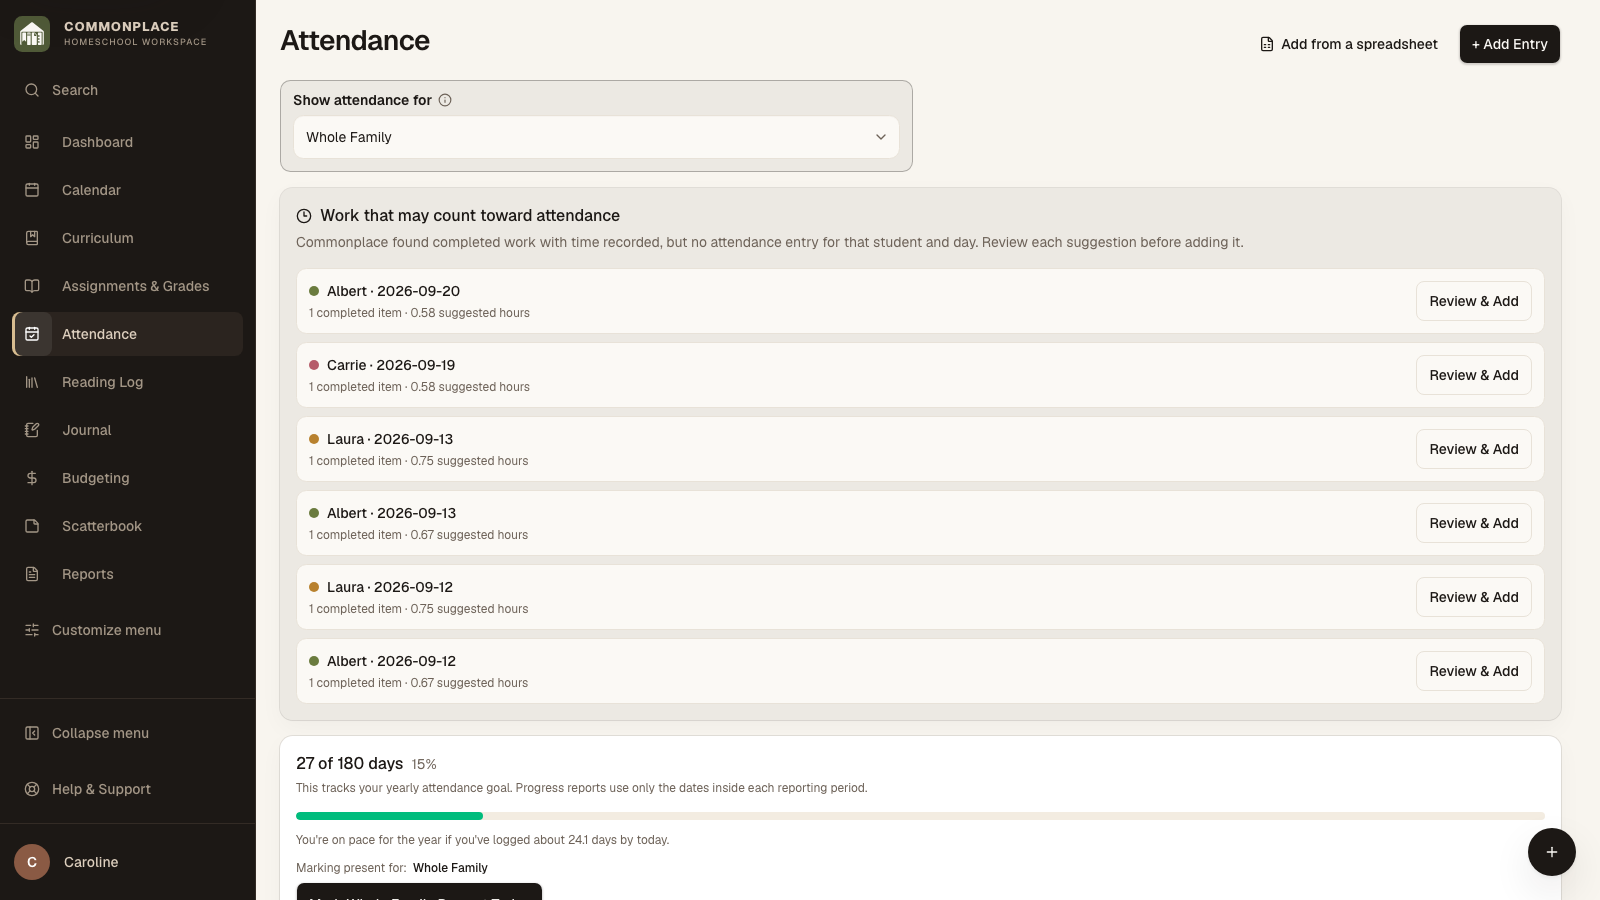Click the Search magnifier icon
Screen dimensions: 1600x900
(32, 90)
